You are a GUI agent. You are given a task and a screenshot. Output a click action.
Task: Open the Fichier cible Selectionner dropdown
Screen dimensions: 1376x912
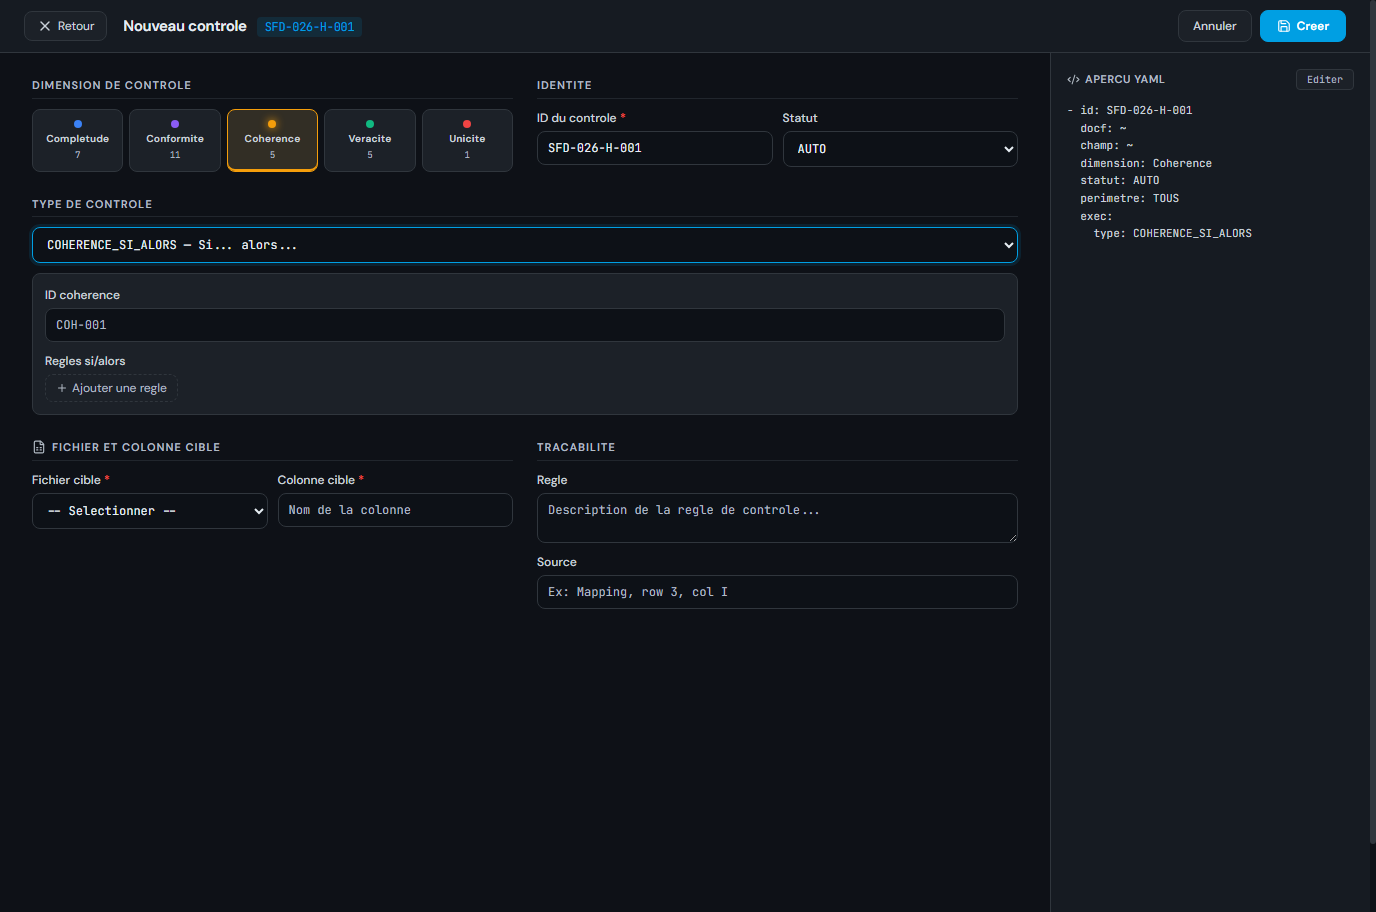150,511
